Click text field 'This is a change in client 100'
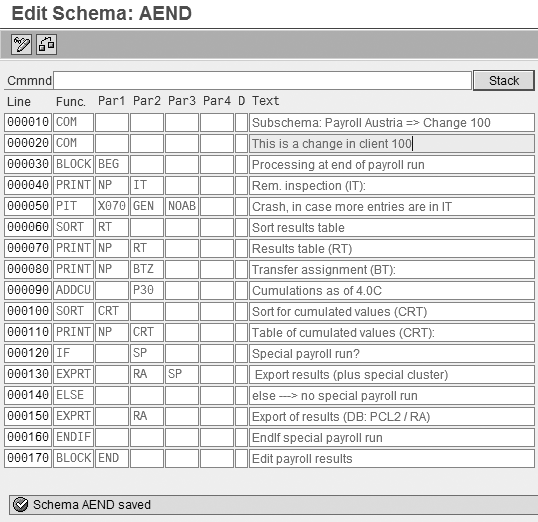Screen dimensions: 538x522 pos(391,143)
